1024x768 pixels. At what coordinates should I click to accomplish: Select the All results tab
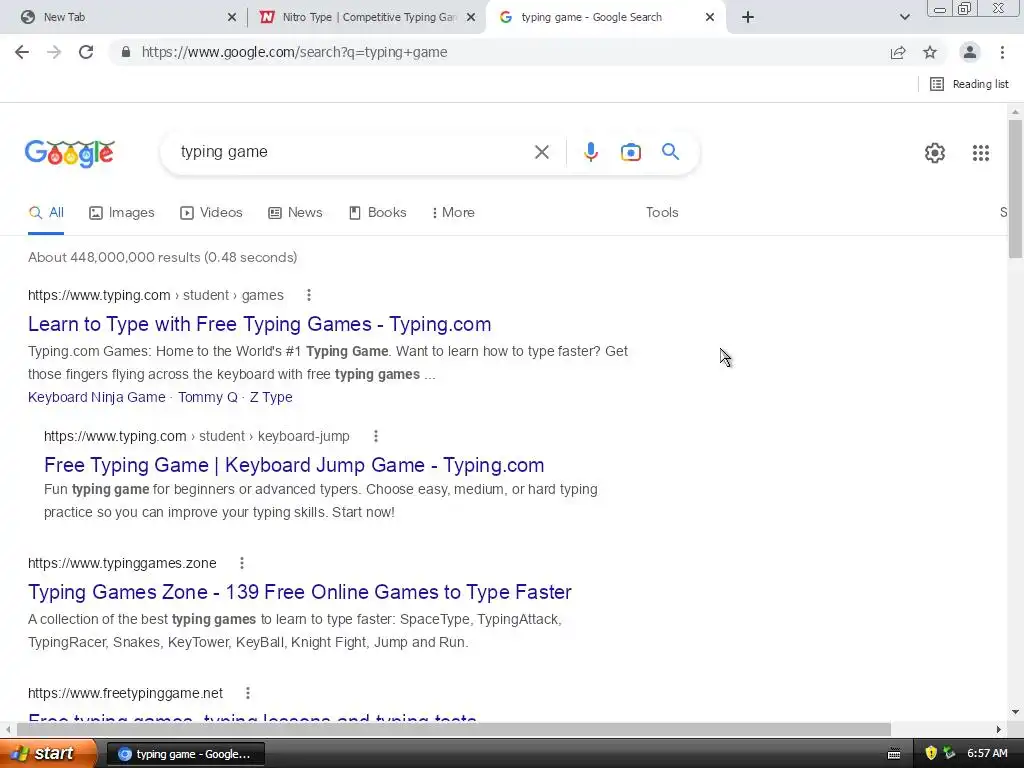46,213
